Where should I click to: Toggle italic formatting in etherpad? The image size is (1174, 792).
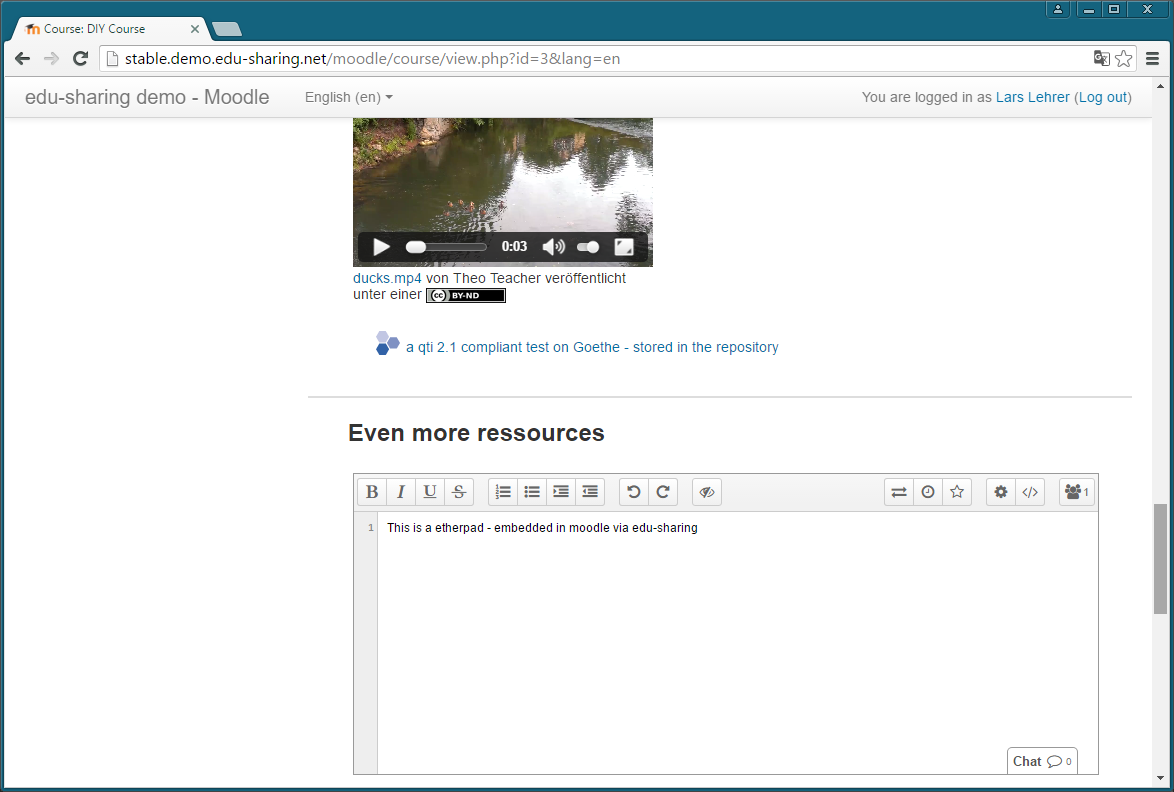[x=401, y=492]
